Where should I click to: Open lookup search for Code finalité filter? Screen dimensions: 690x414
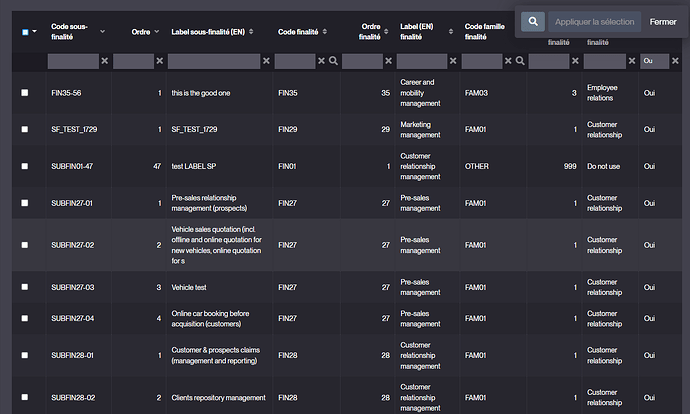click(x=333, y=61)
